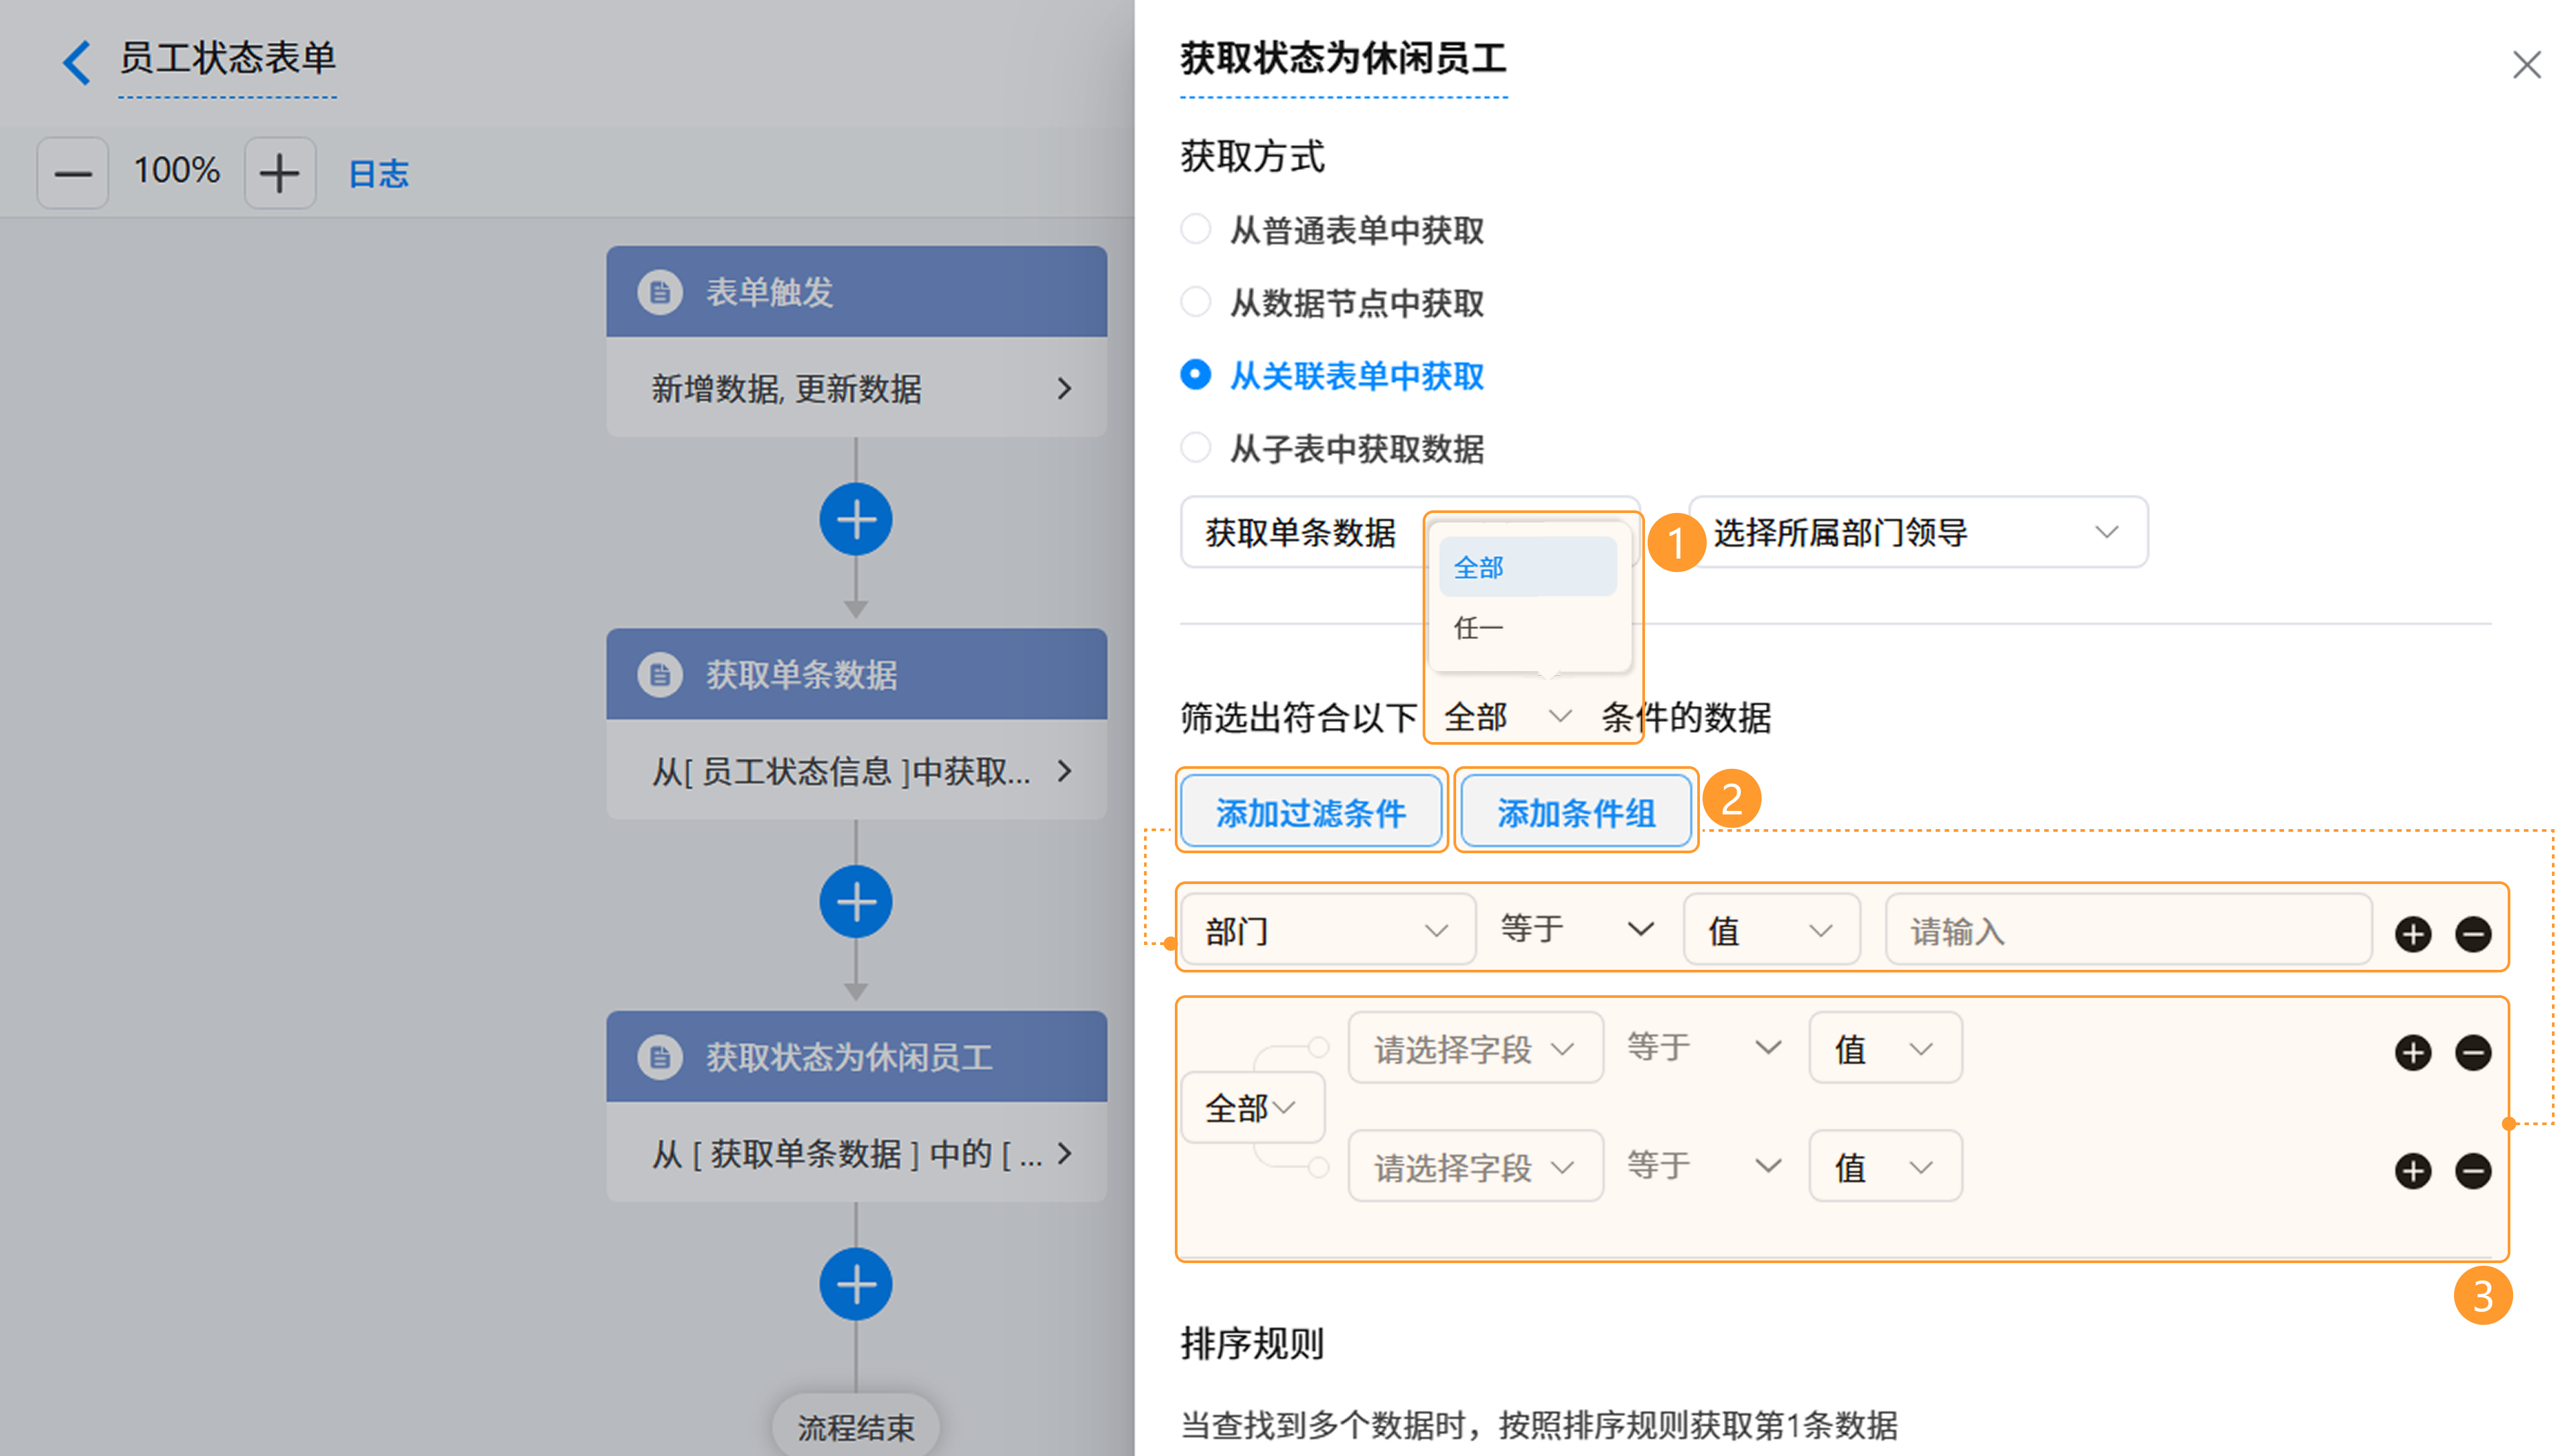Open the 新增数据, 更新数据 node details

(856, 388)
